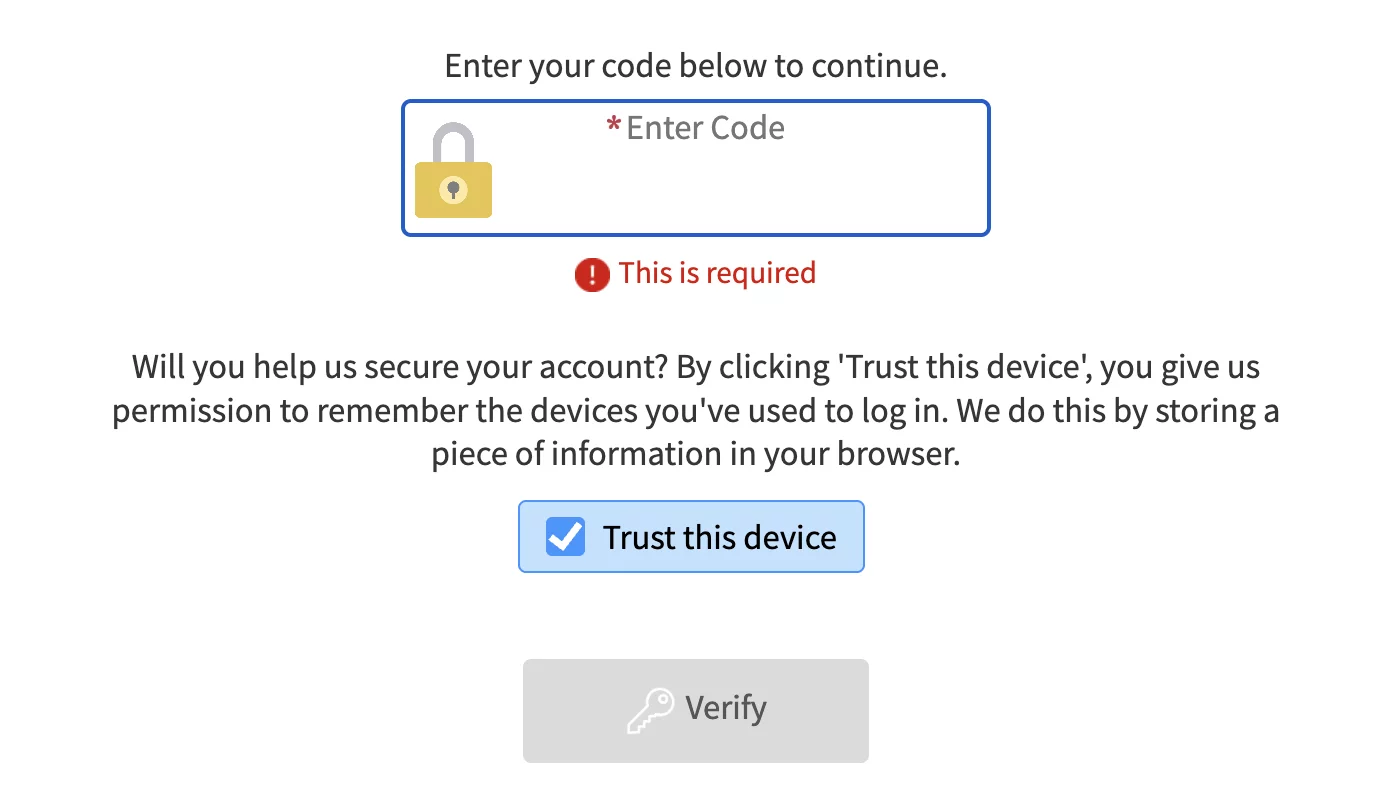Screen dimensions: 1378x794
Task: Click the gray shackle of the padlock
Action: (453, 139)
